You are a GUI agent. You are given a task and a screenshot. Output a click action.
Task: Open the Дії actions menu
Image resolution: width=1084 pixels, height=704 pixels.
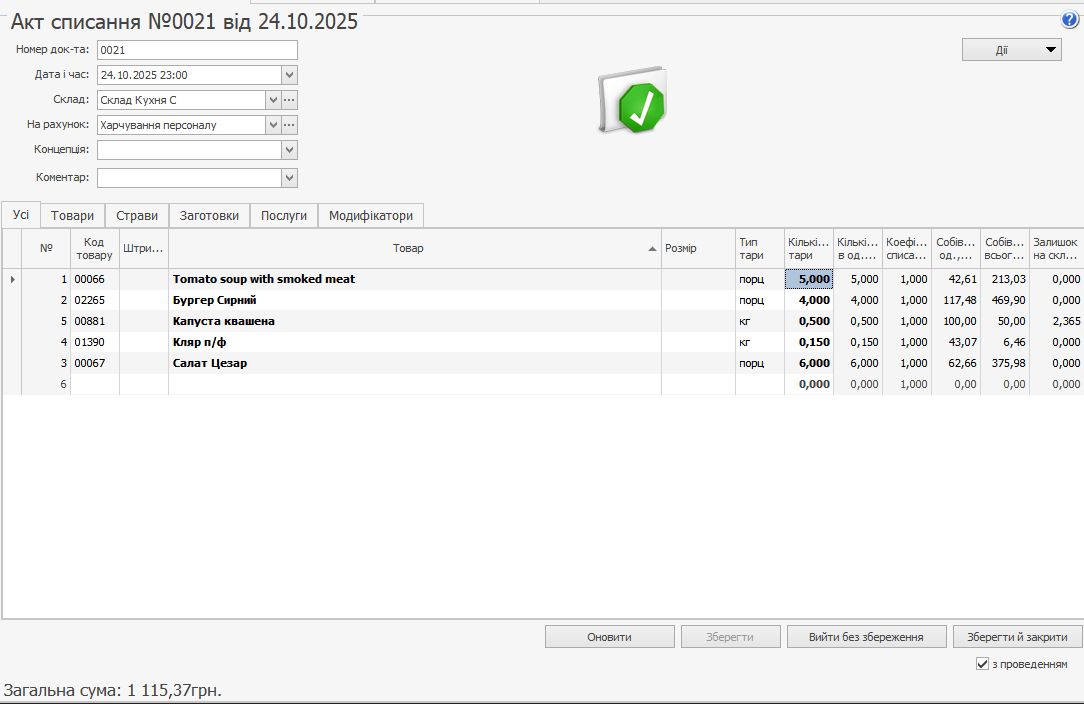[1011, 49]
